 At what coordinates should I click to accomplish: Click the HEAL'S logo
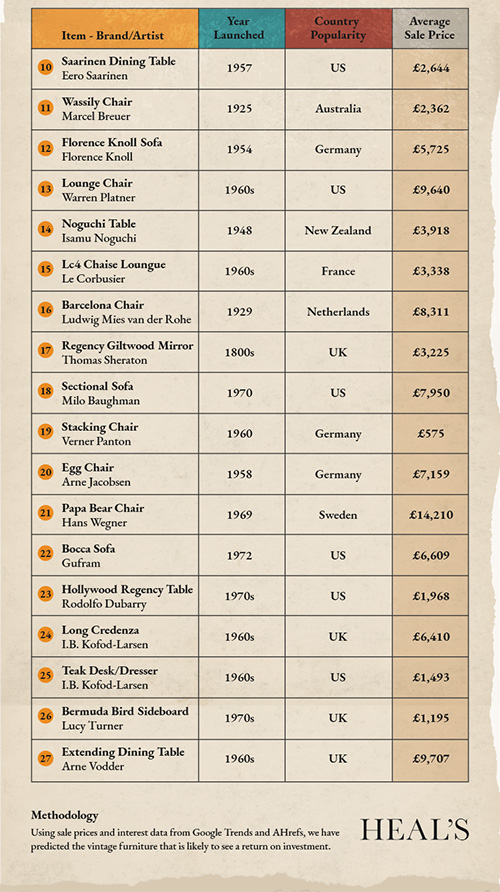pyautogui.click(x=415, y=830)
